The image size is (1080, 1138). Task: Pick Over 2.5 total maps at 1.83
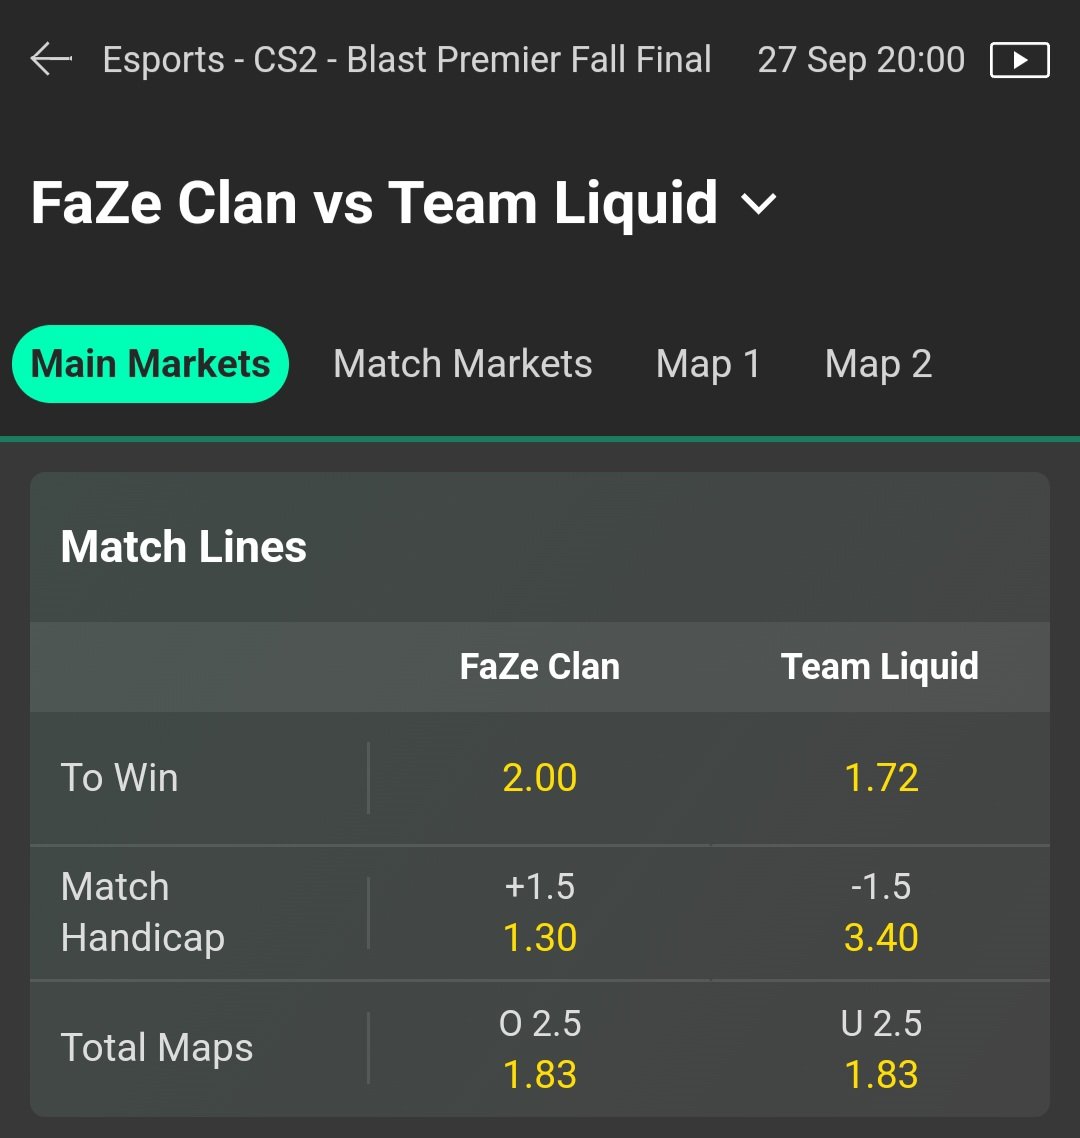539,1049
